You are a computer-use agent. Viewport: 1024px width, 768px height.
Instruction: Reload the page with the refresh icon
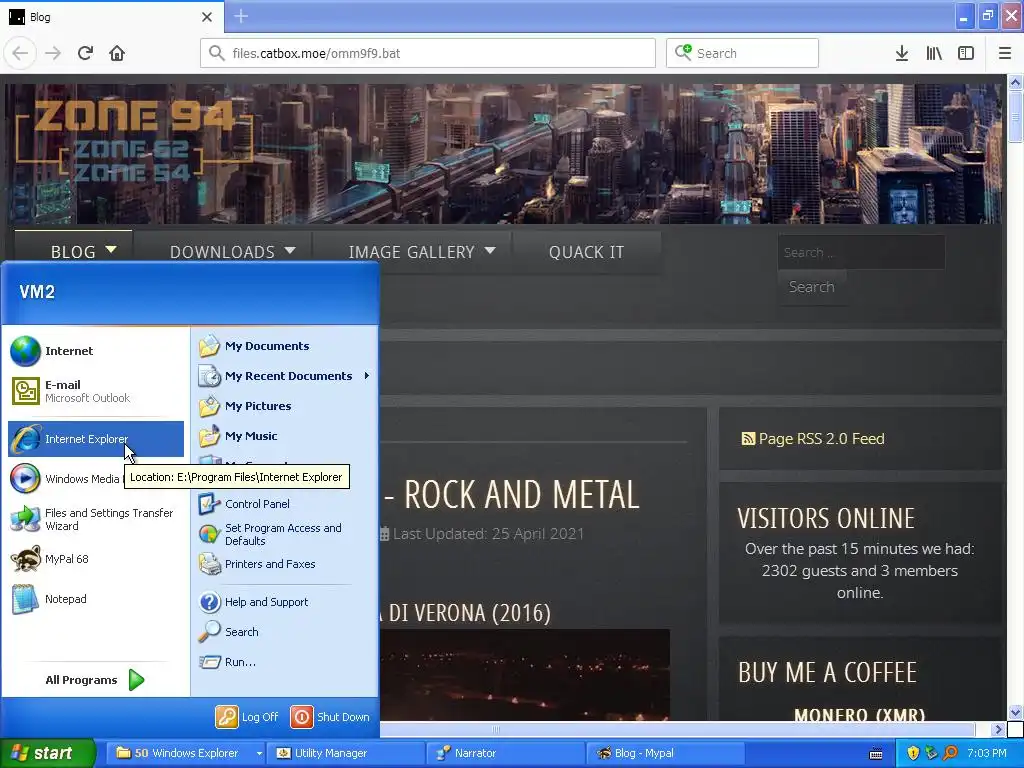pyautogui.click(x=85, y=53)
